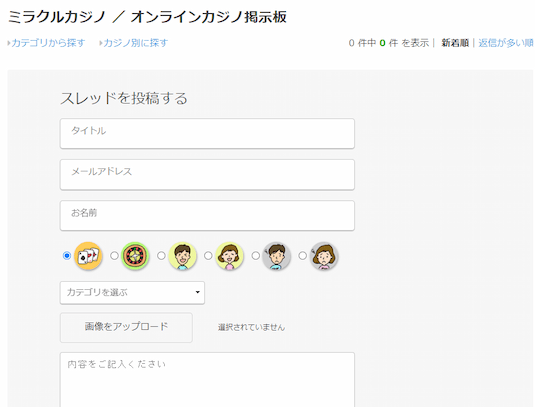Choose the smiling girl avatar image
535x407 pixels.
[230, 256]
